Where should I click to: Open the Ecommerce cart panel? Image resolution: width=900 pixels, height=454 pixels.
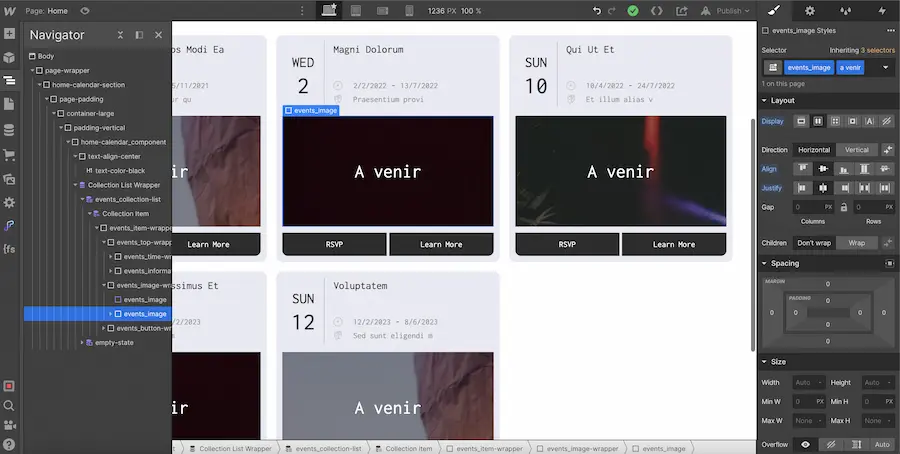[x=9, y=155]
